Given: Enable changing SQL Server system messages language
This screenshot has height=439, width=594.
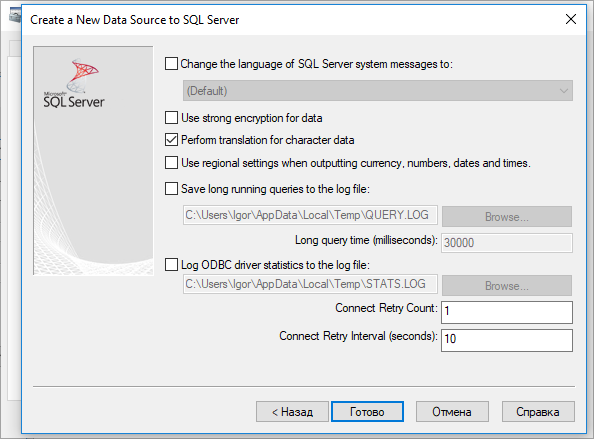Looking at the screenshot, I should pyautogui.click(x=171, y=64).
